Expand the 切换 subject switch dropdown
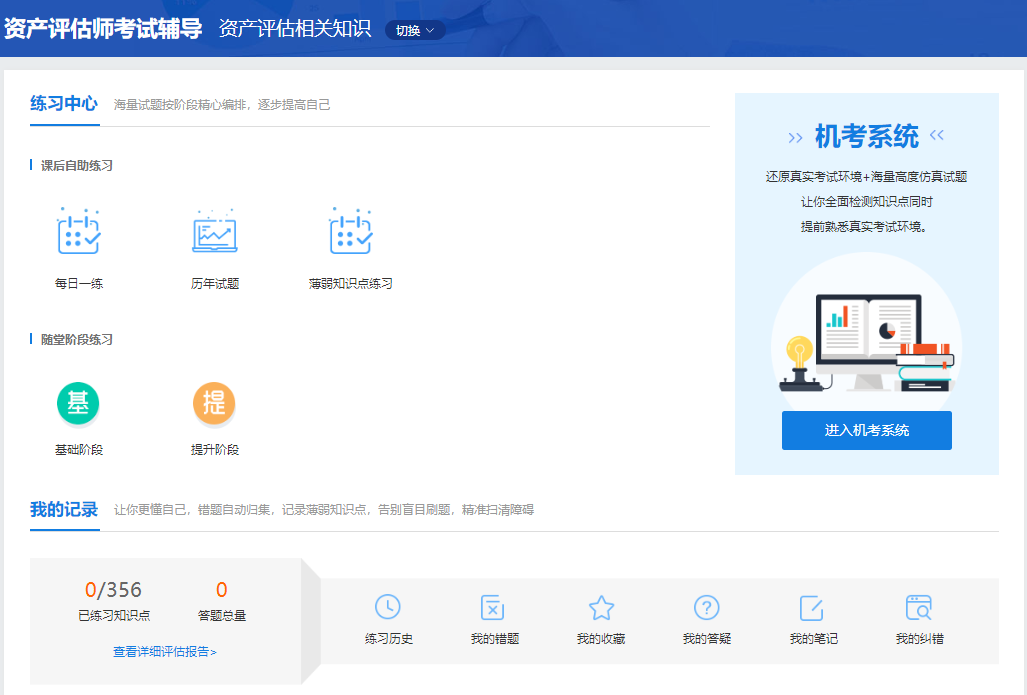The image size is (1027, 695). tap(414, 29)
